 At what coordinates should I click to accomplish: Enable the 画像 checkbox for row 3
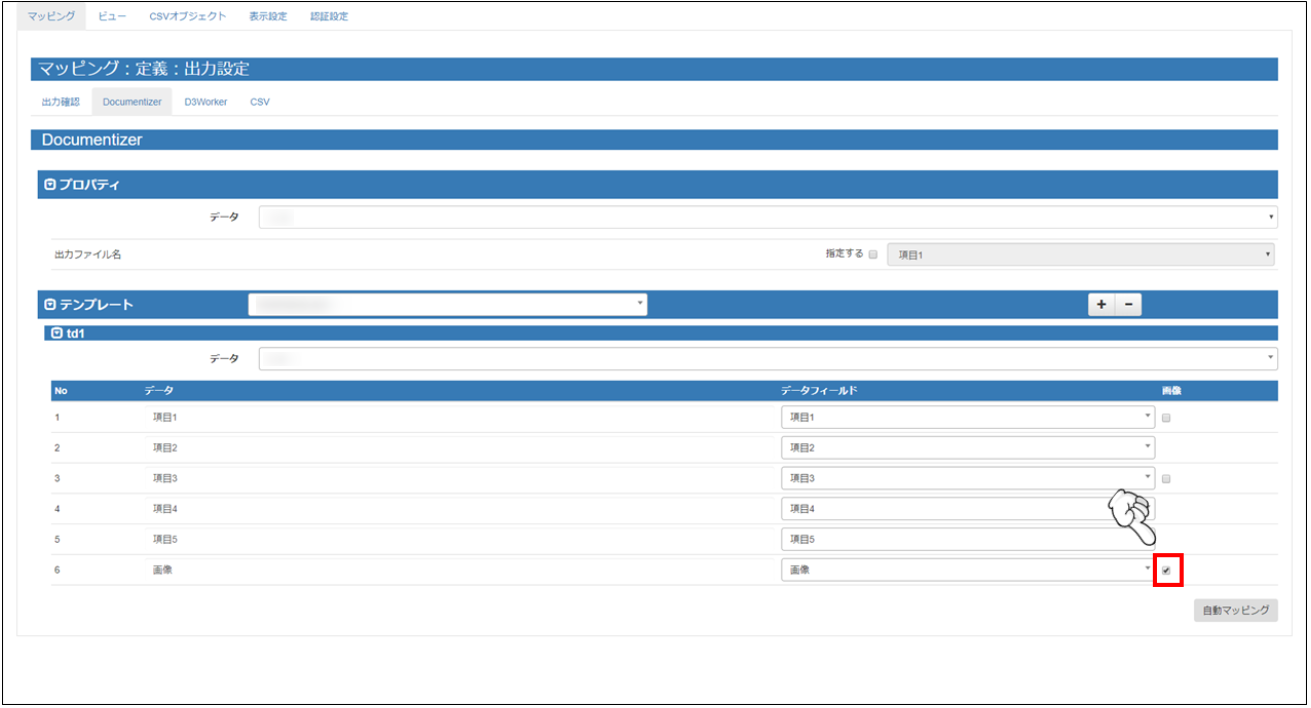(x=1166, y=479)
